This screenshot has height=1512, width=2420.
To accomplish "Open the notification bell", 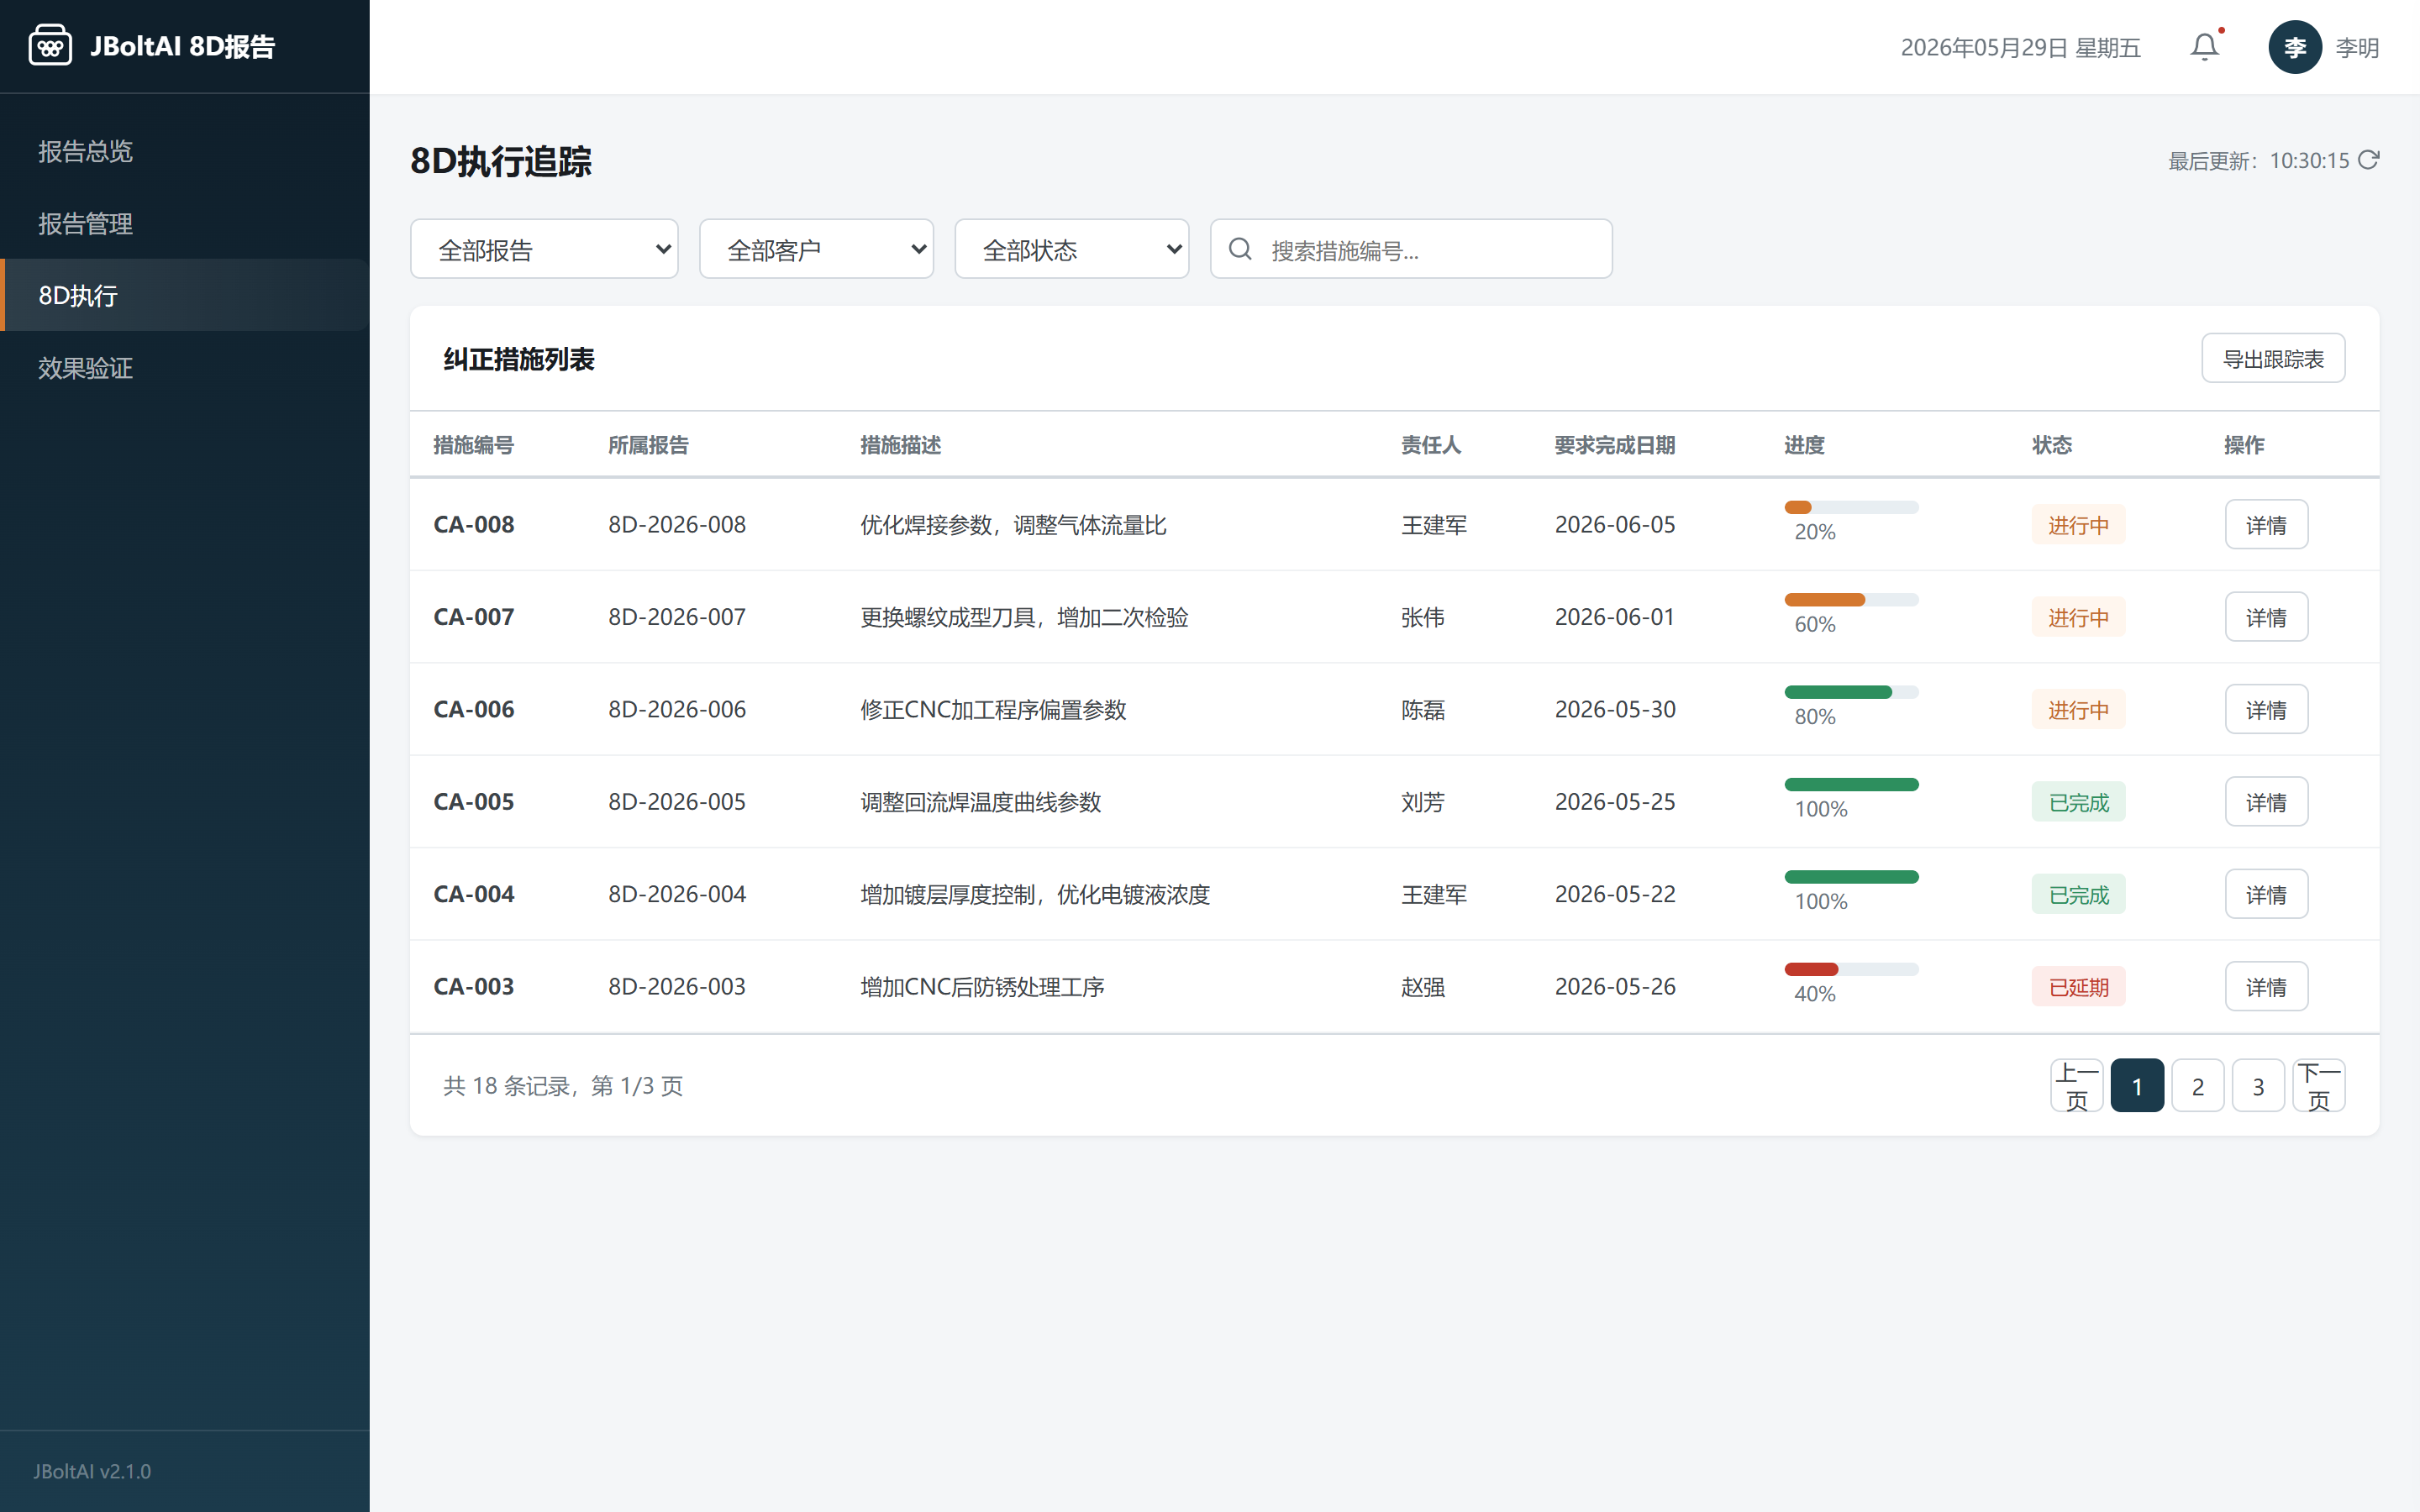I will 2205,47.
